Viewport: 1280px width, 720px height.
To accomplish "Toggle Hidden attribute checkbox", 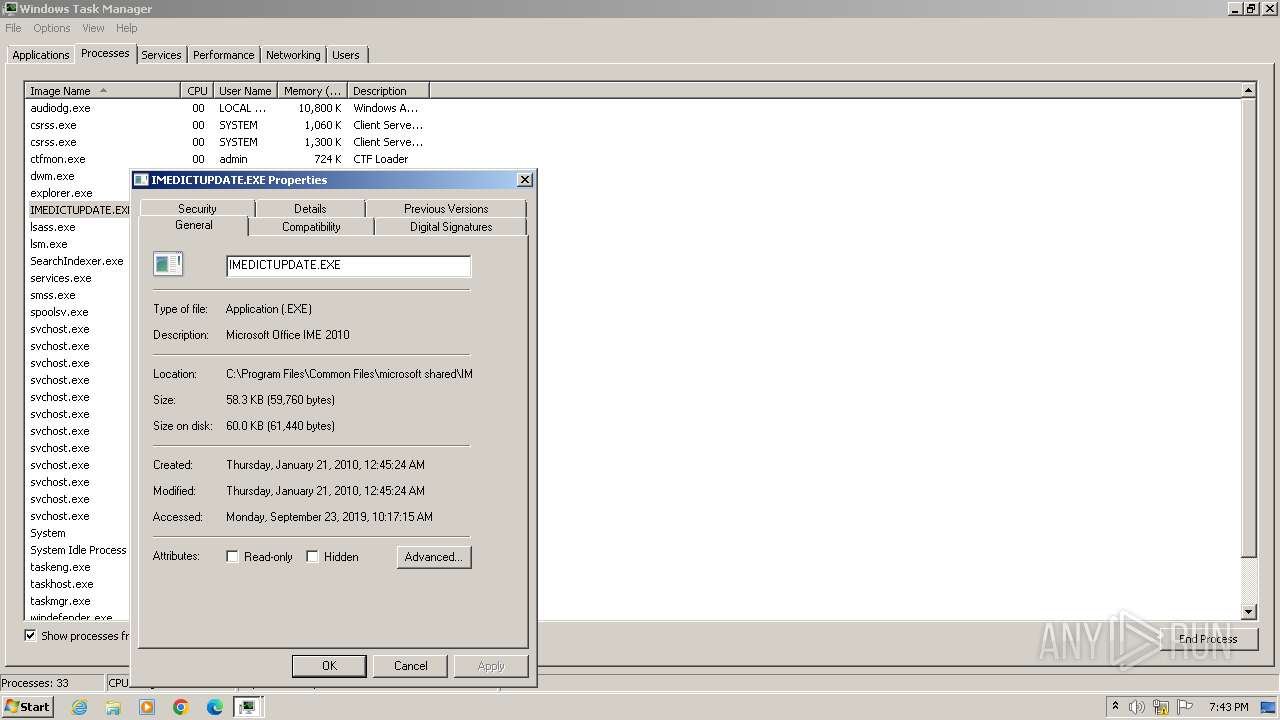I will (x=312, y=557).
